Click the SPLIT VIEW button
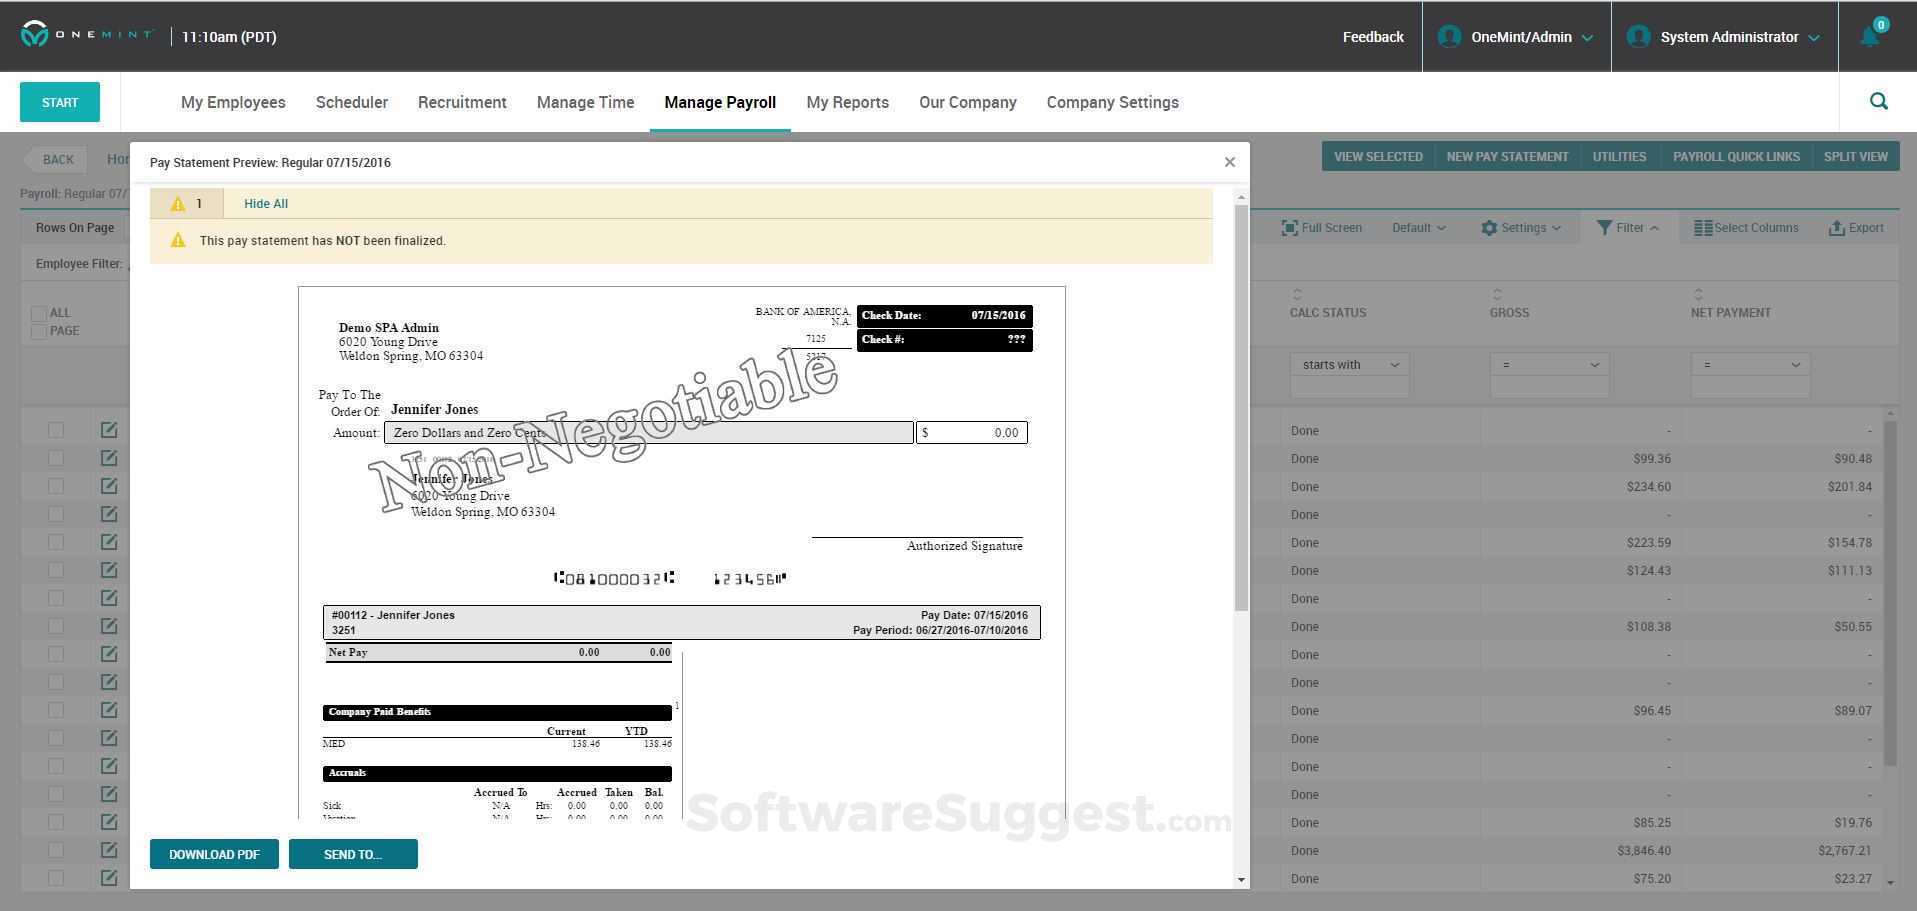The width and height of the screenshot is (1917, 911). 1855,157
